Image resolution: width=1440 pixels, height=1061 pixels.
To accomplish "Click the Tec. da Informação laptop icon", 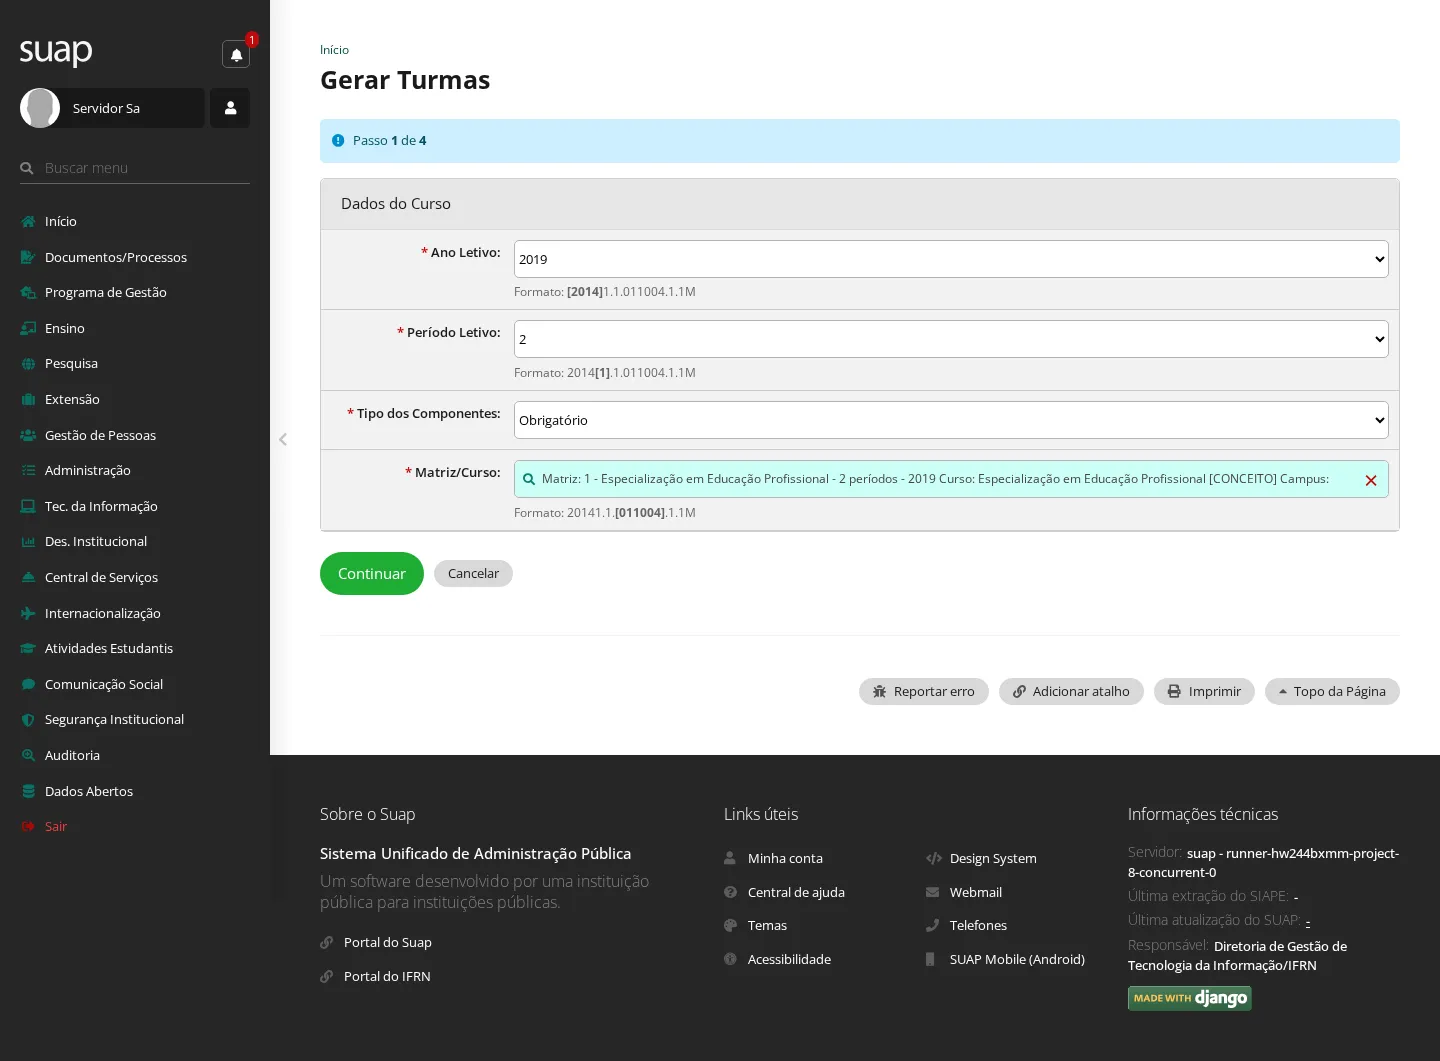I will pyautogui.click(x=28, y=506).
